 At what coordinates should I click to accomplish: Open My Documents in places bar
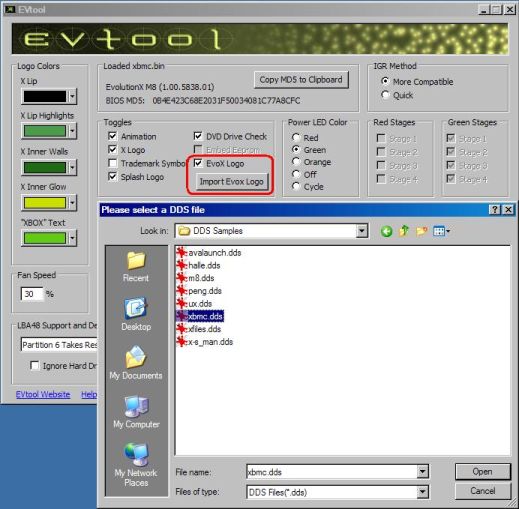tap(136, 363)
